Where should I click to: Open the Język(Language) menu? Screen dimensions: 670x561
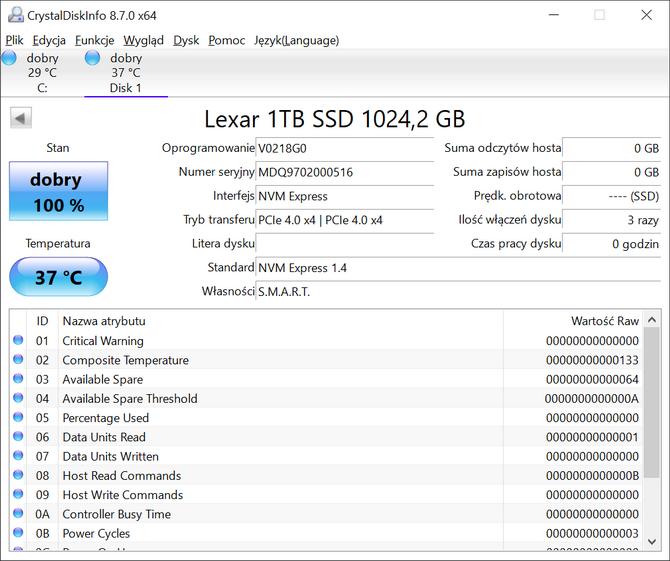[x=297, y=41]
